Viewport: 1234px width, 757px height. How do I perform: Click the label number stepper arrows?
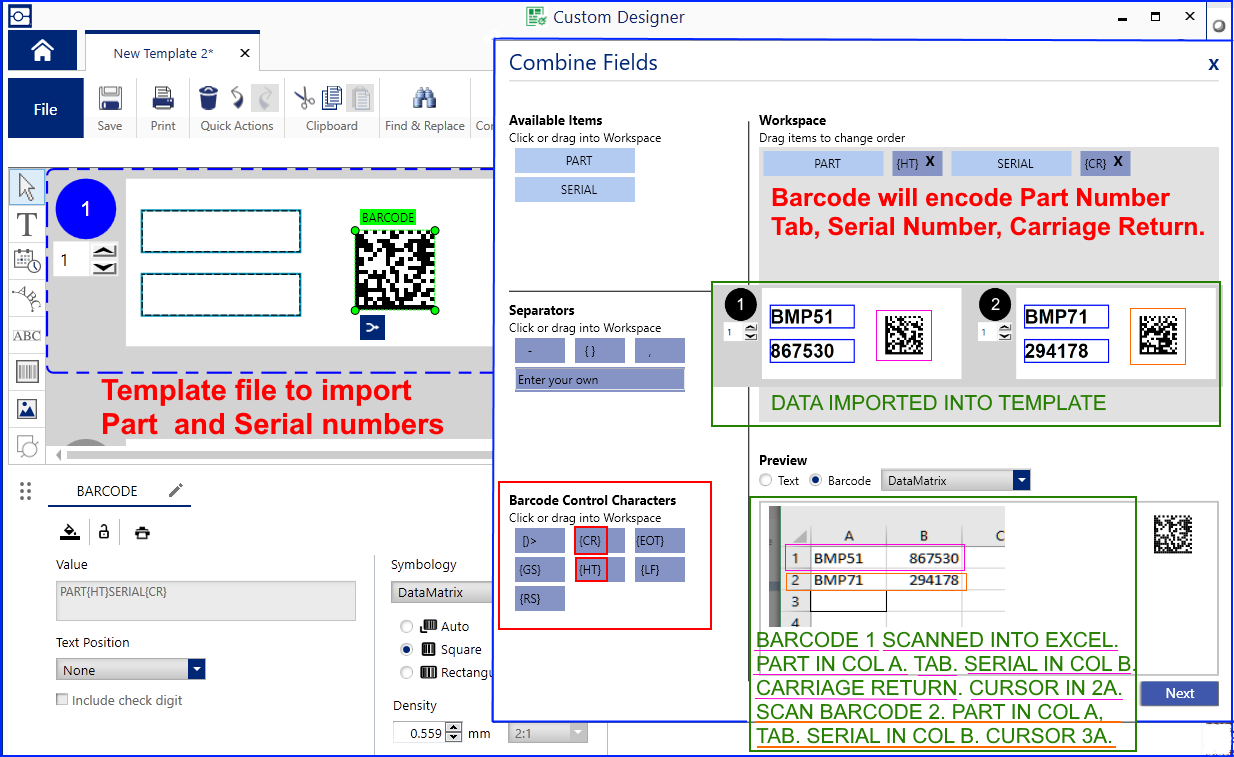point(104,260)
